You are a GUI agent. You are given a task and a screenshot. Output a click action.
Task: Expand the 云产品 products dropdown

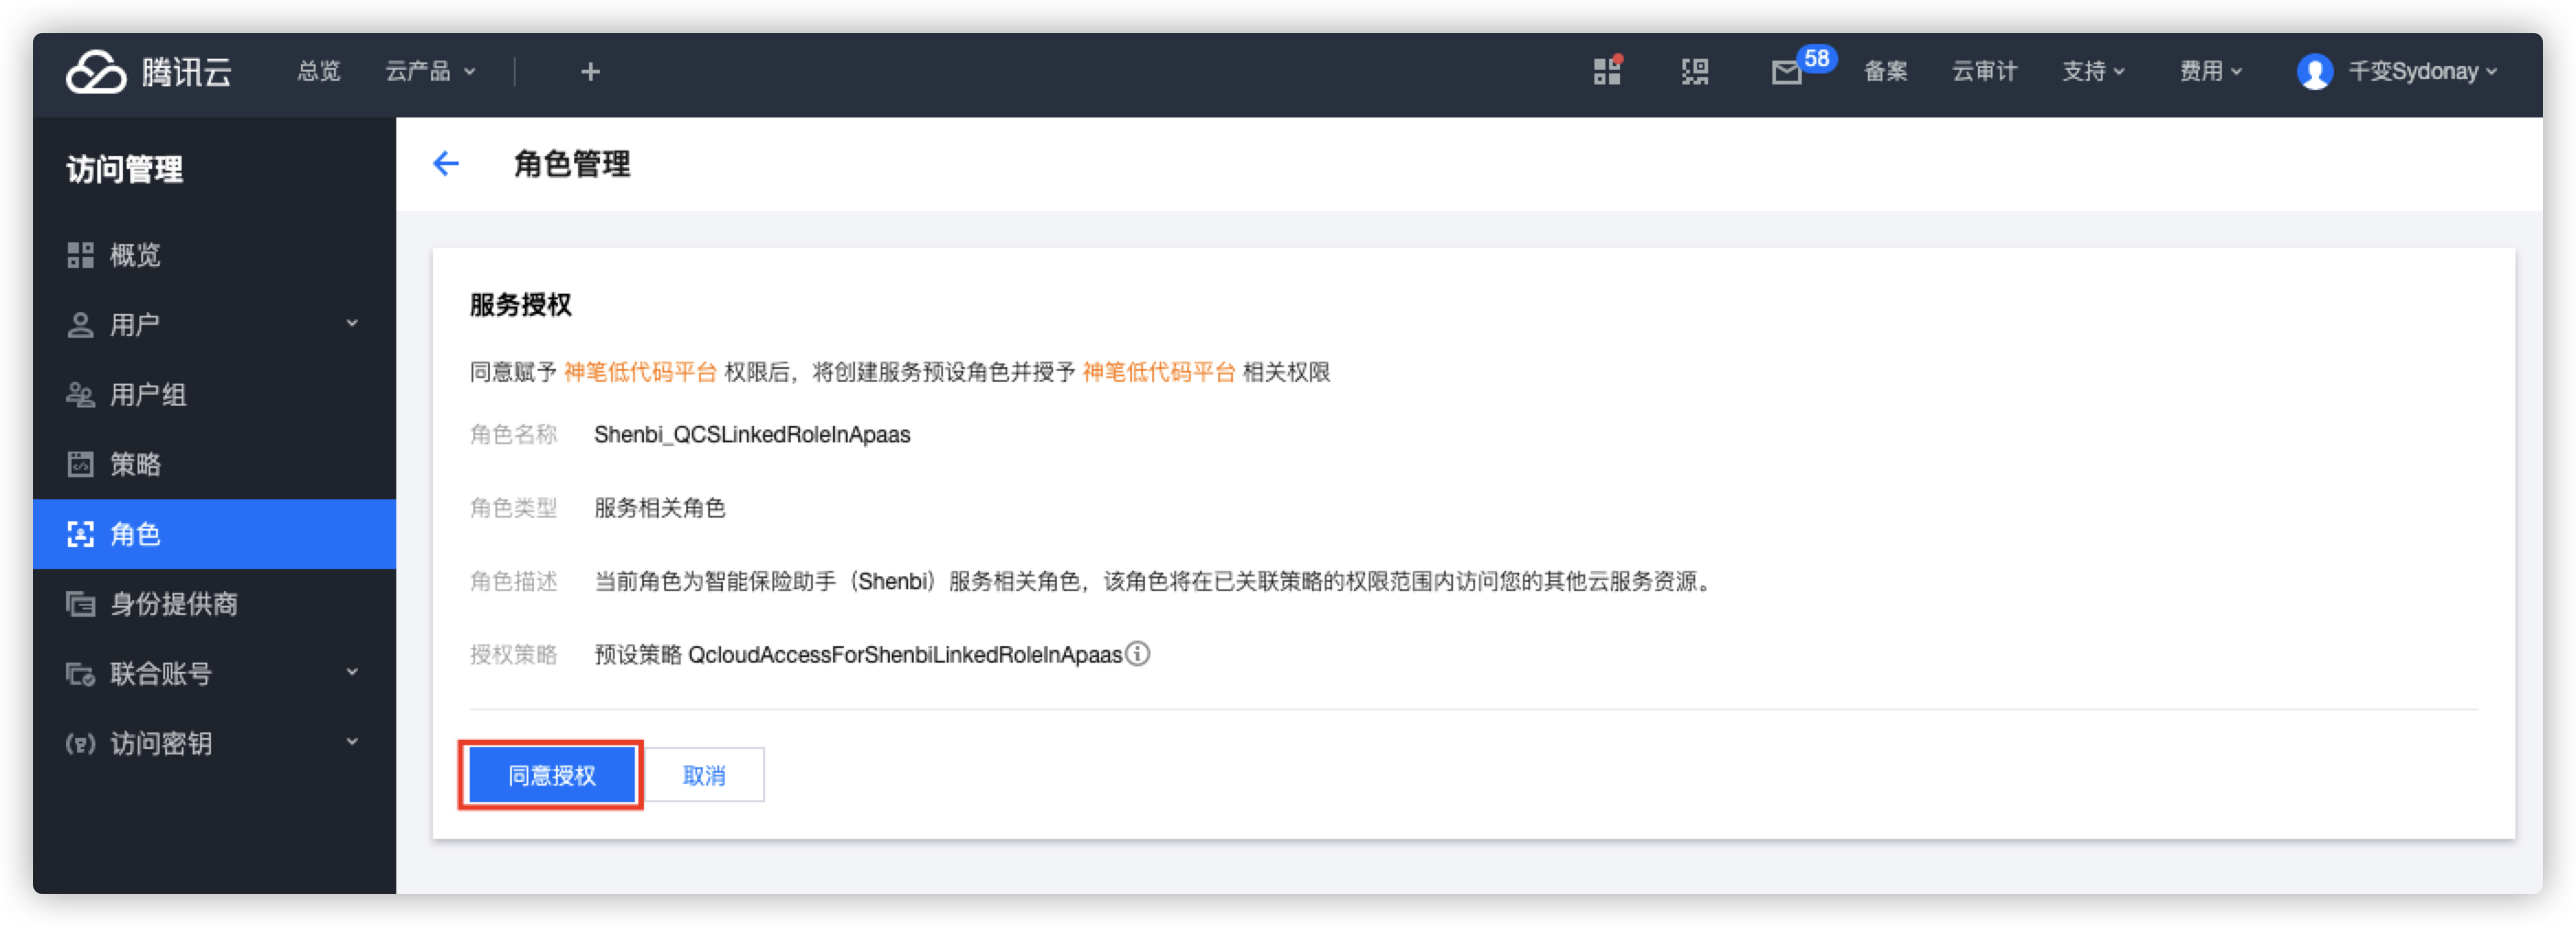click(431, 72)
